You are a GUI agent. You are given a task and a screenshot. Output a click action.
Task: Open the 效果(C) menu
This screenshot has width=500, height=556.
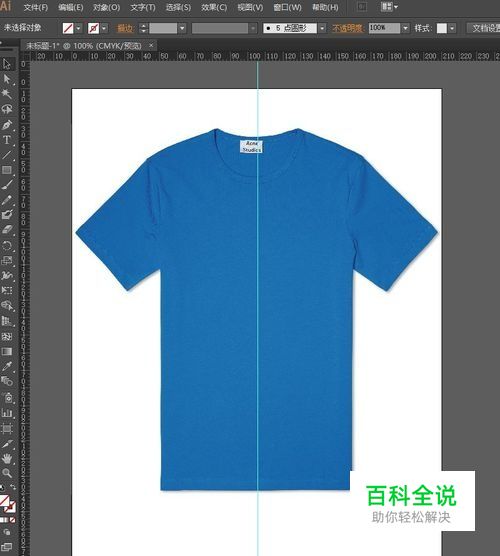click(x=214, y=7)
